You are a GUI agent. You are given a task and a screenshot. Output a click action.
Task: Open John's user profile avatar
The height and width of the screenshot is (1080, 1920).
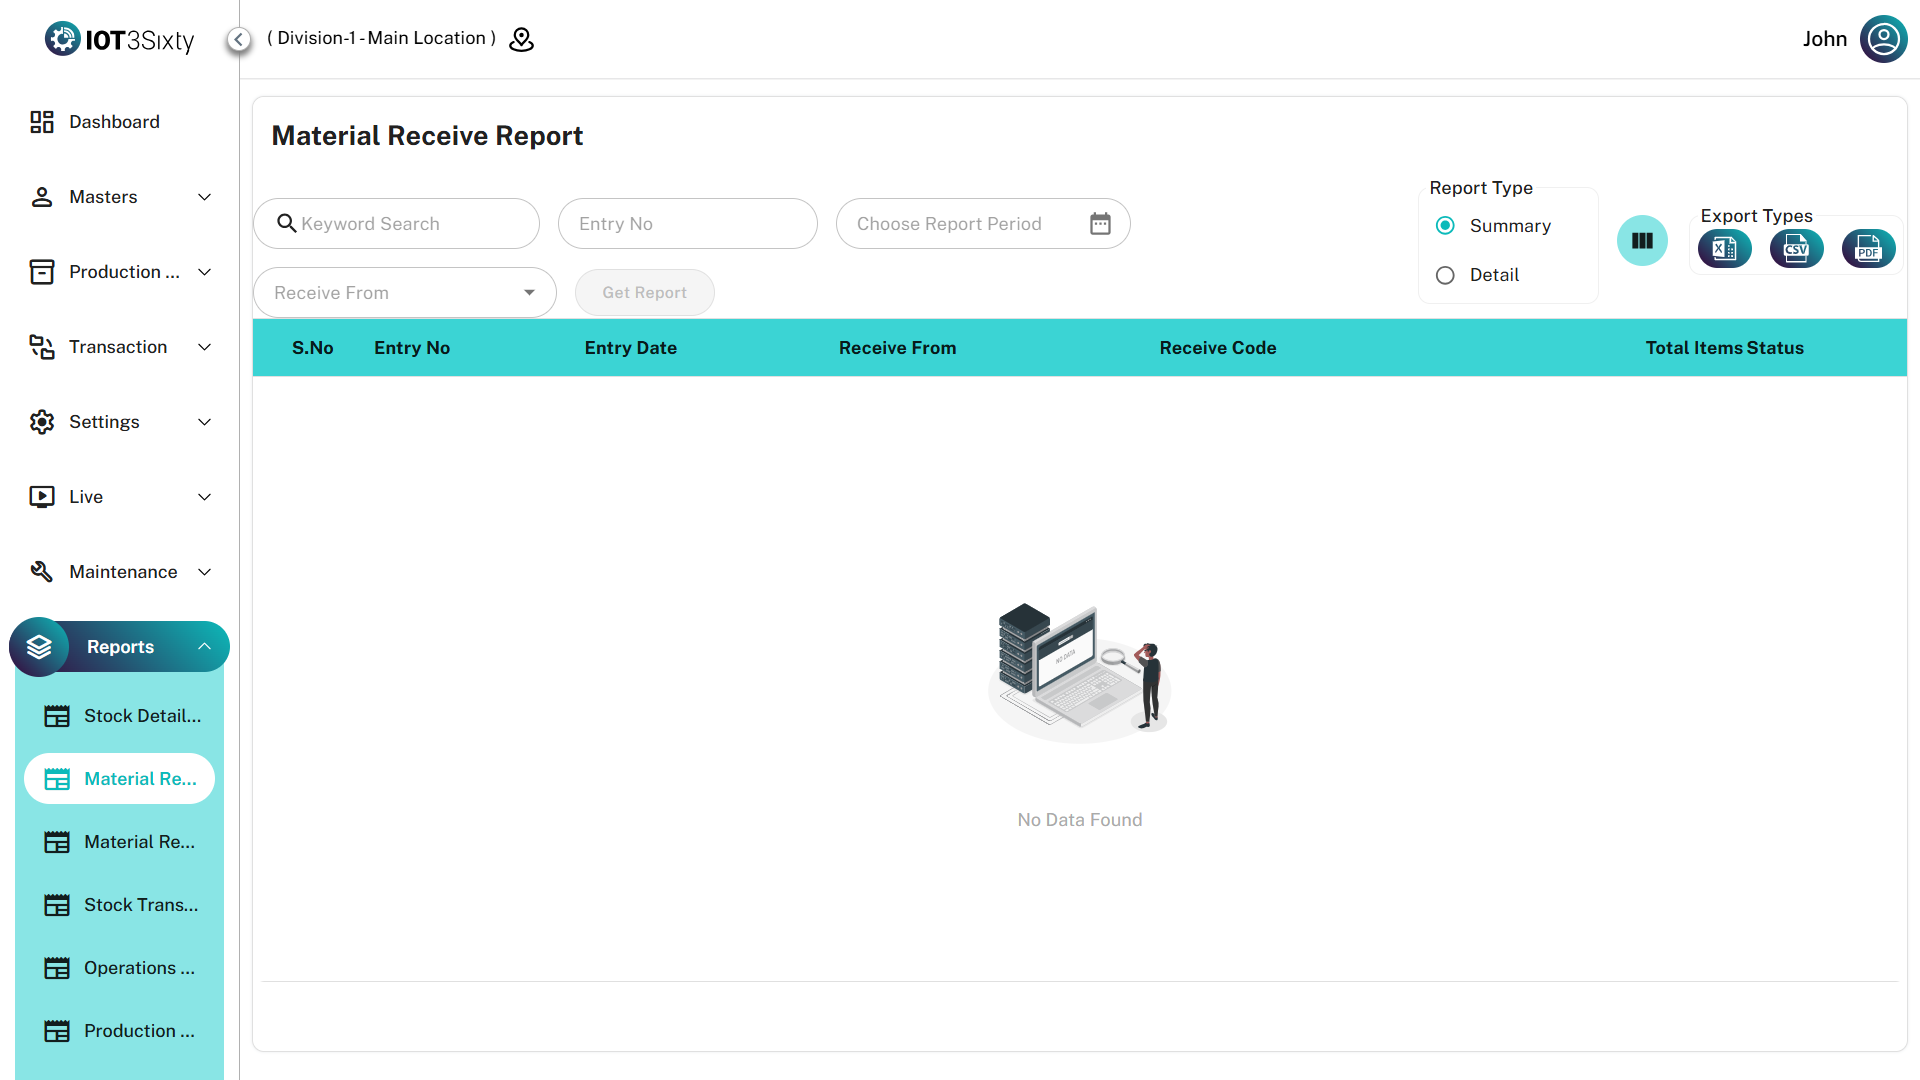pyautogui.click(x=1883, y=39)
